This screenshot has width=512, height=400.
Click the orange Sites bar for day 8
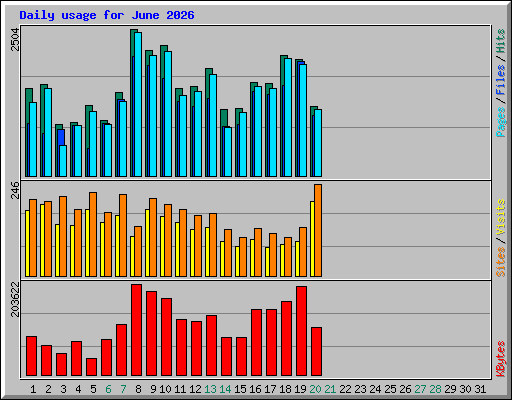(138, 251)
